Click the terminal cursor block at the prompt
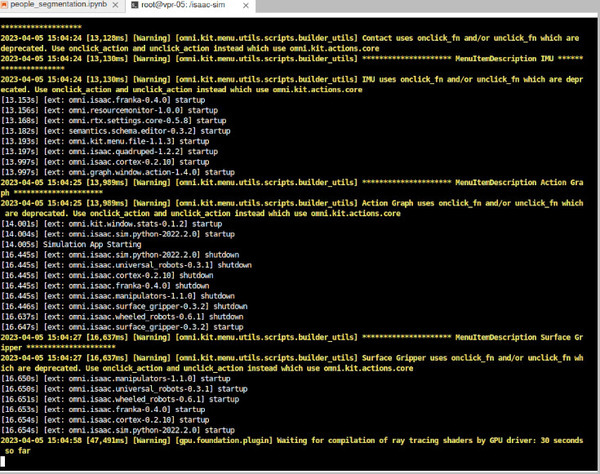This screenshot has height=474, width=600. coord(6,464)
